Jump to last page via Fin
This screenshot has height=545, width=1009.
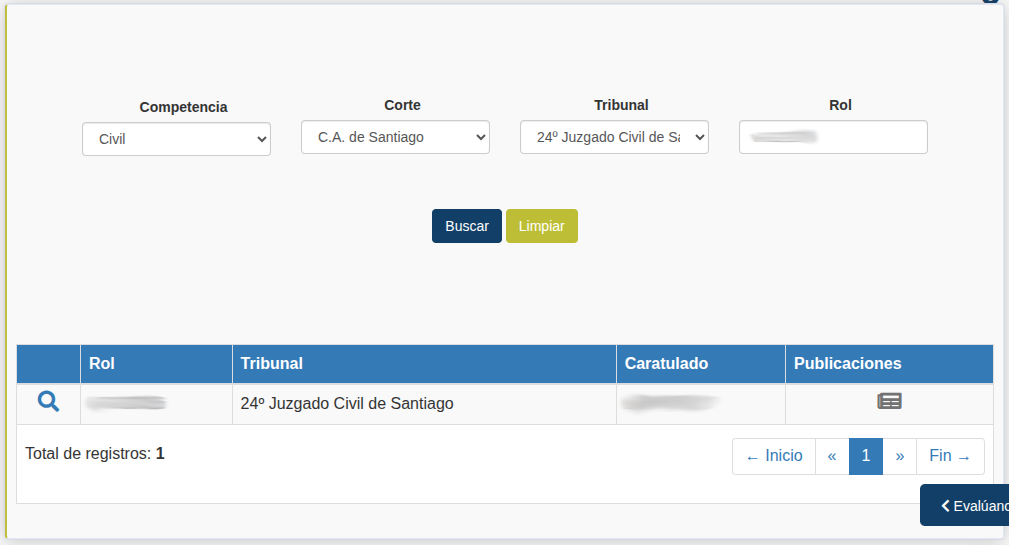pos(950,456)
